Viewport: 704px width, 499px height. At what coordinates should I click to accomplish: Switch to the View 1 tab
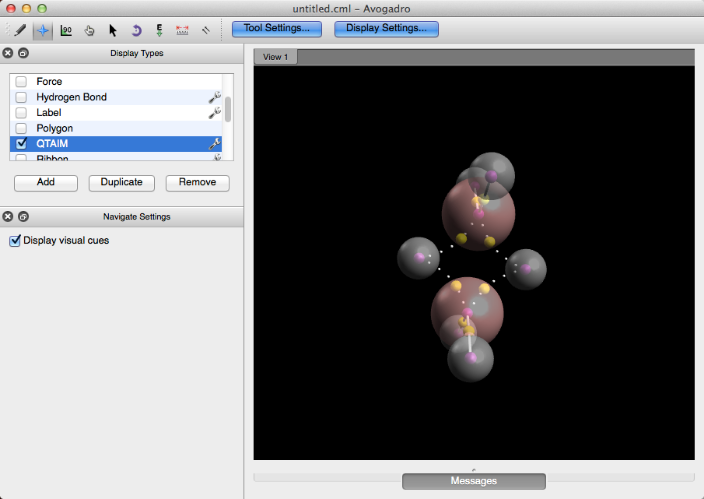(275, 57)
